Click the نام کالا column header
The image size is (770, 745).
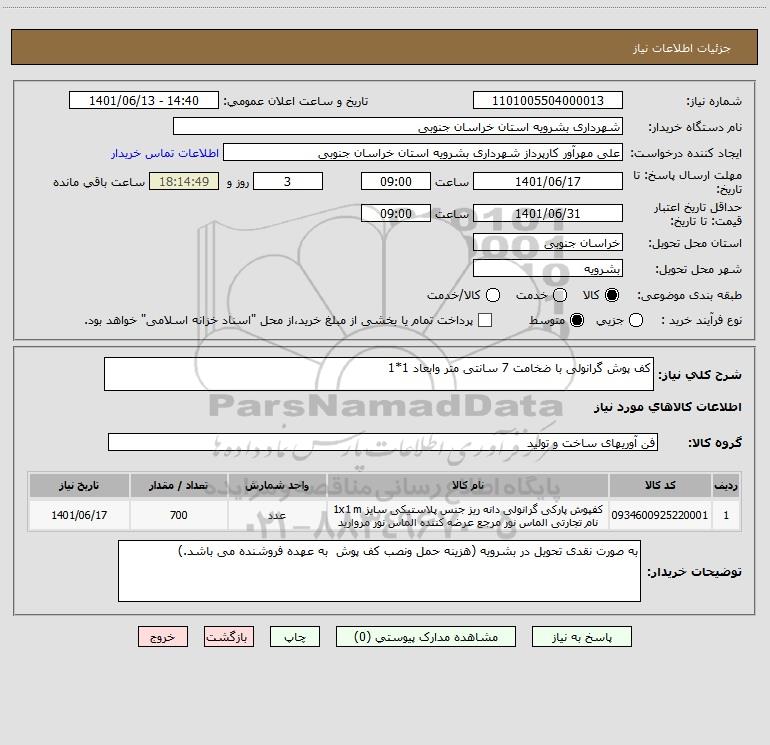click(x=468, y=485)
